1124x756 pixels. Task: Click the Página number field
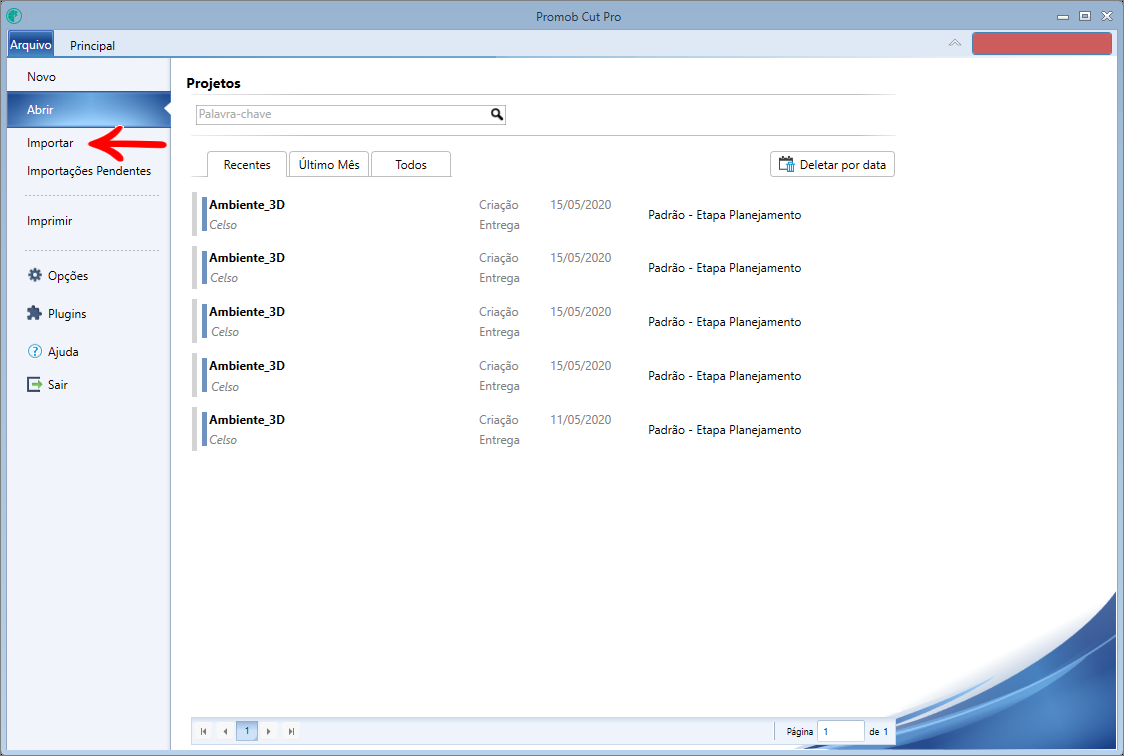click(x=840, y=731)
